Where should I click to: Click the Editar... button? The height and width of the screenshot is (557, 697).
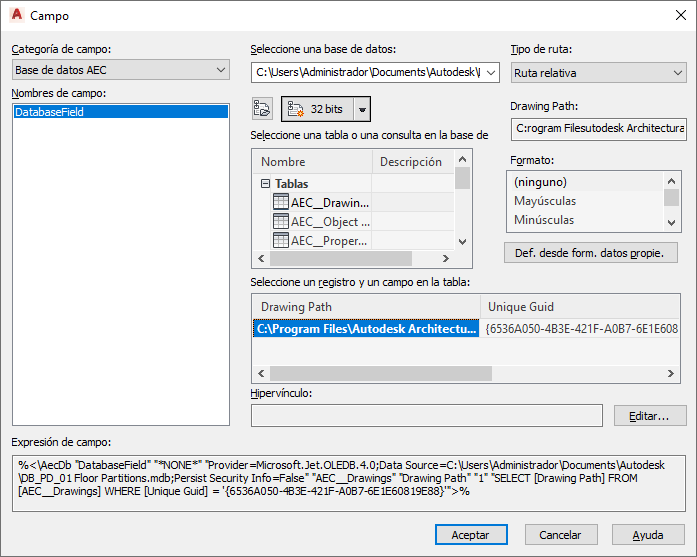650,416
